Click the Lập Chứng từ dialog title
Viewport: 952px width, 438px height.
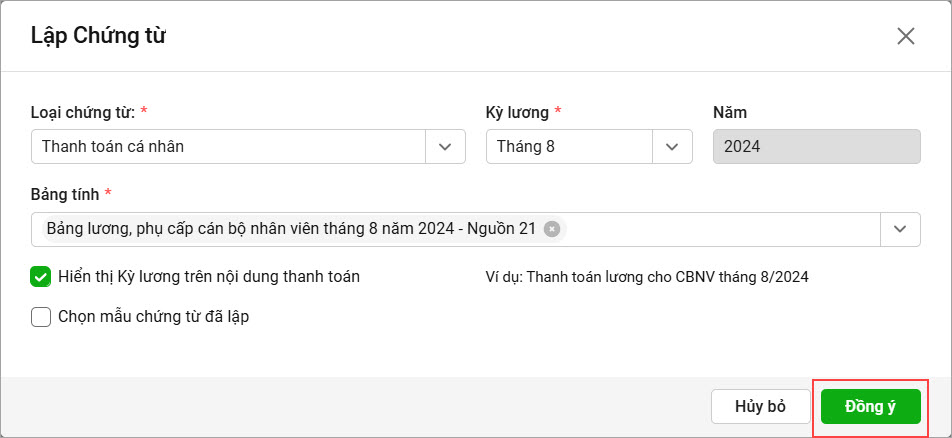(98, 36)
